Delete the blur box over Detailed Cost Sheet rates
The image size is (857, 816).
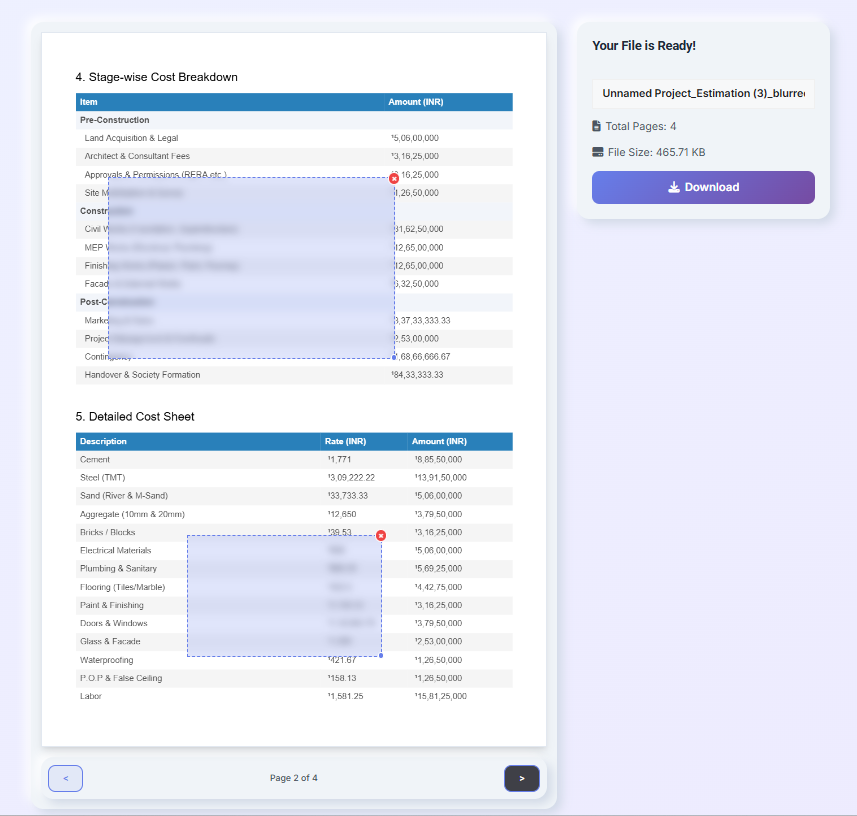381,536
